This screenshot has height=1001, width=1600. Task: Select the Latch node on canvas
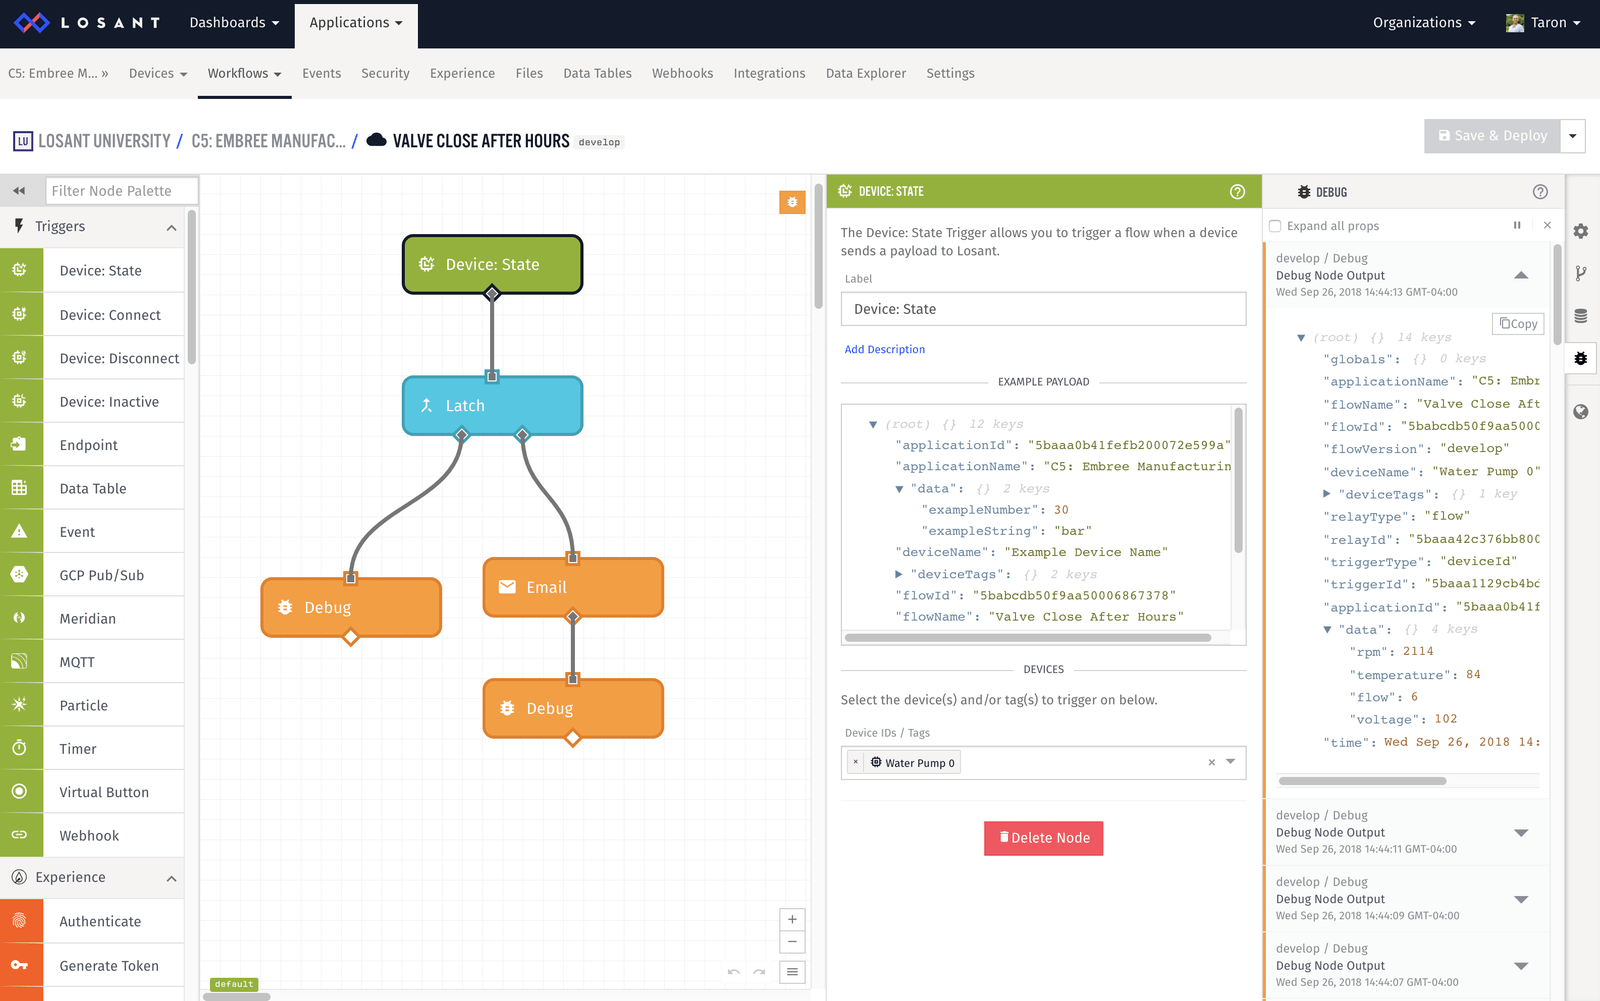click(492, 405)
